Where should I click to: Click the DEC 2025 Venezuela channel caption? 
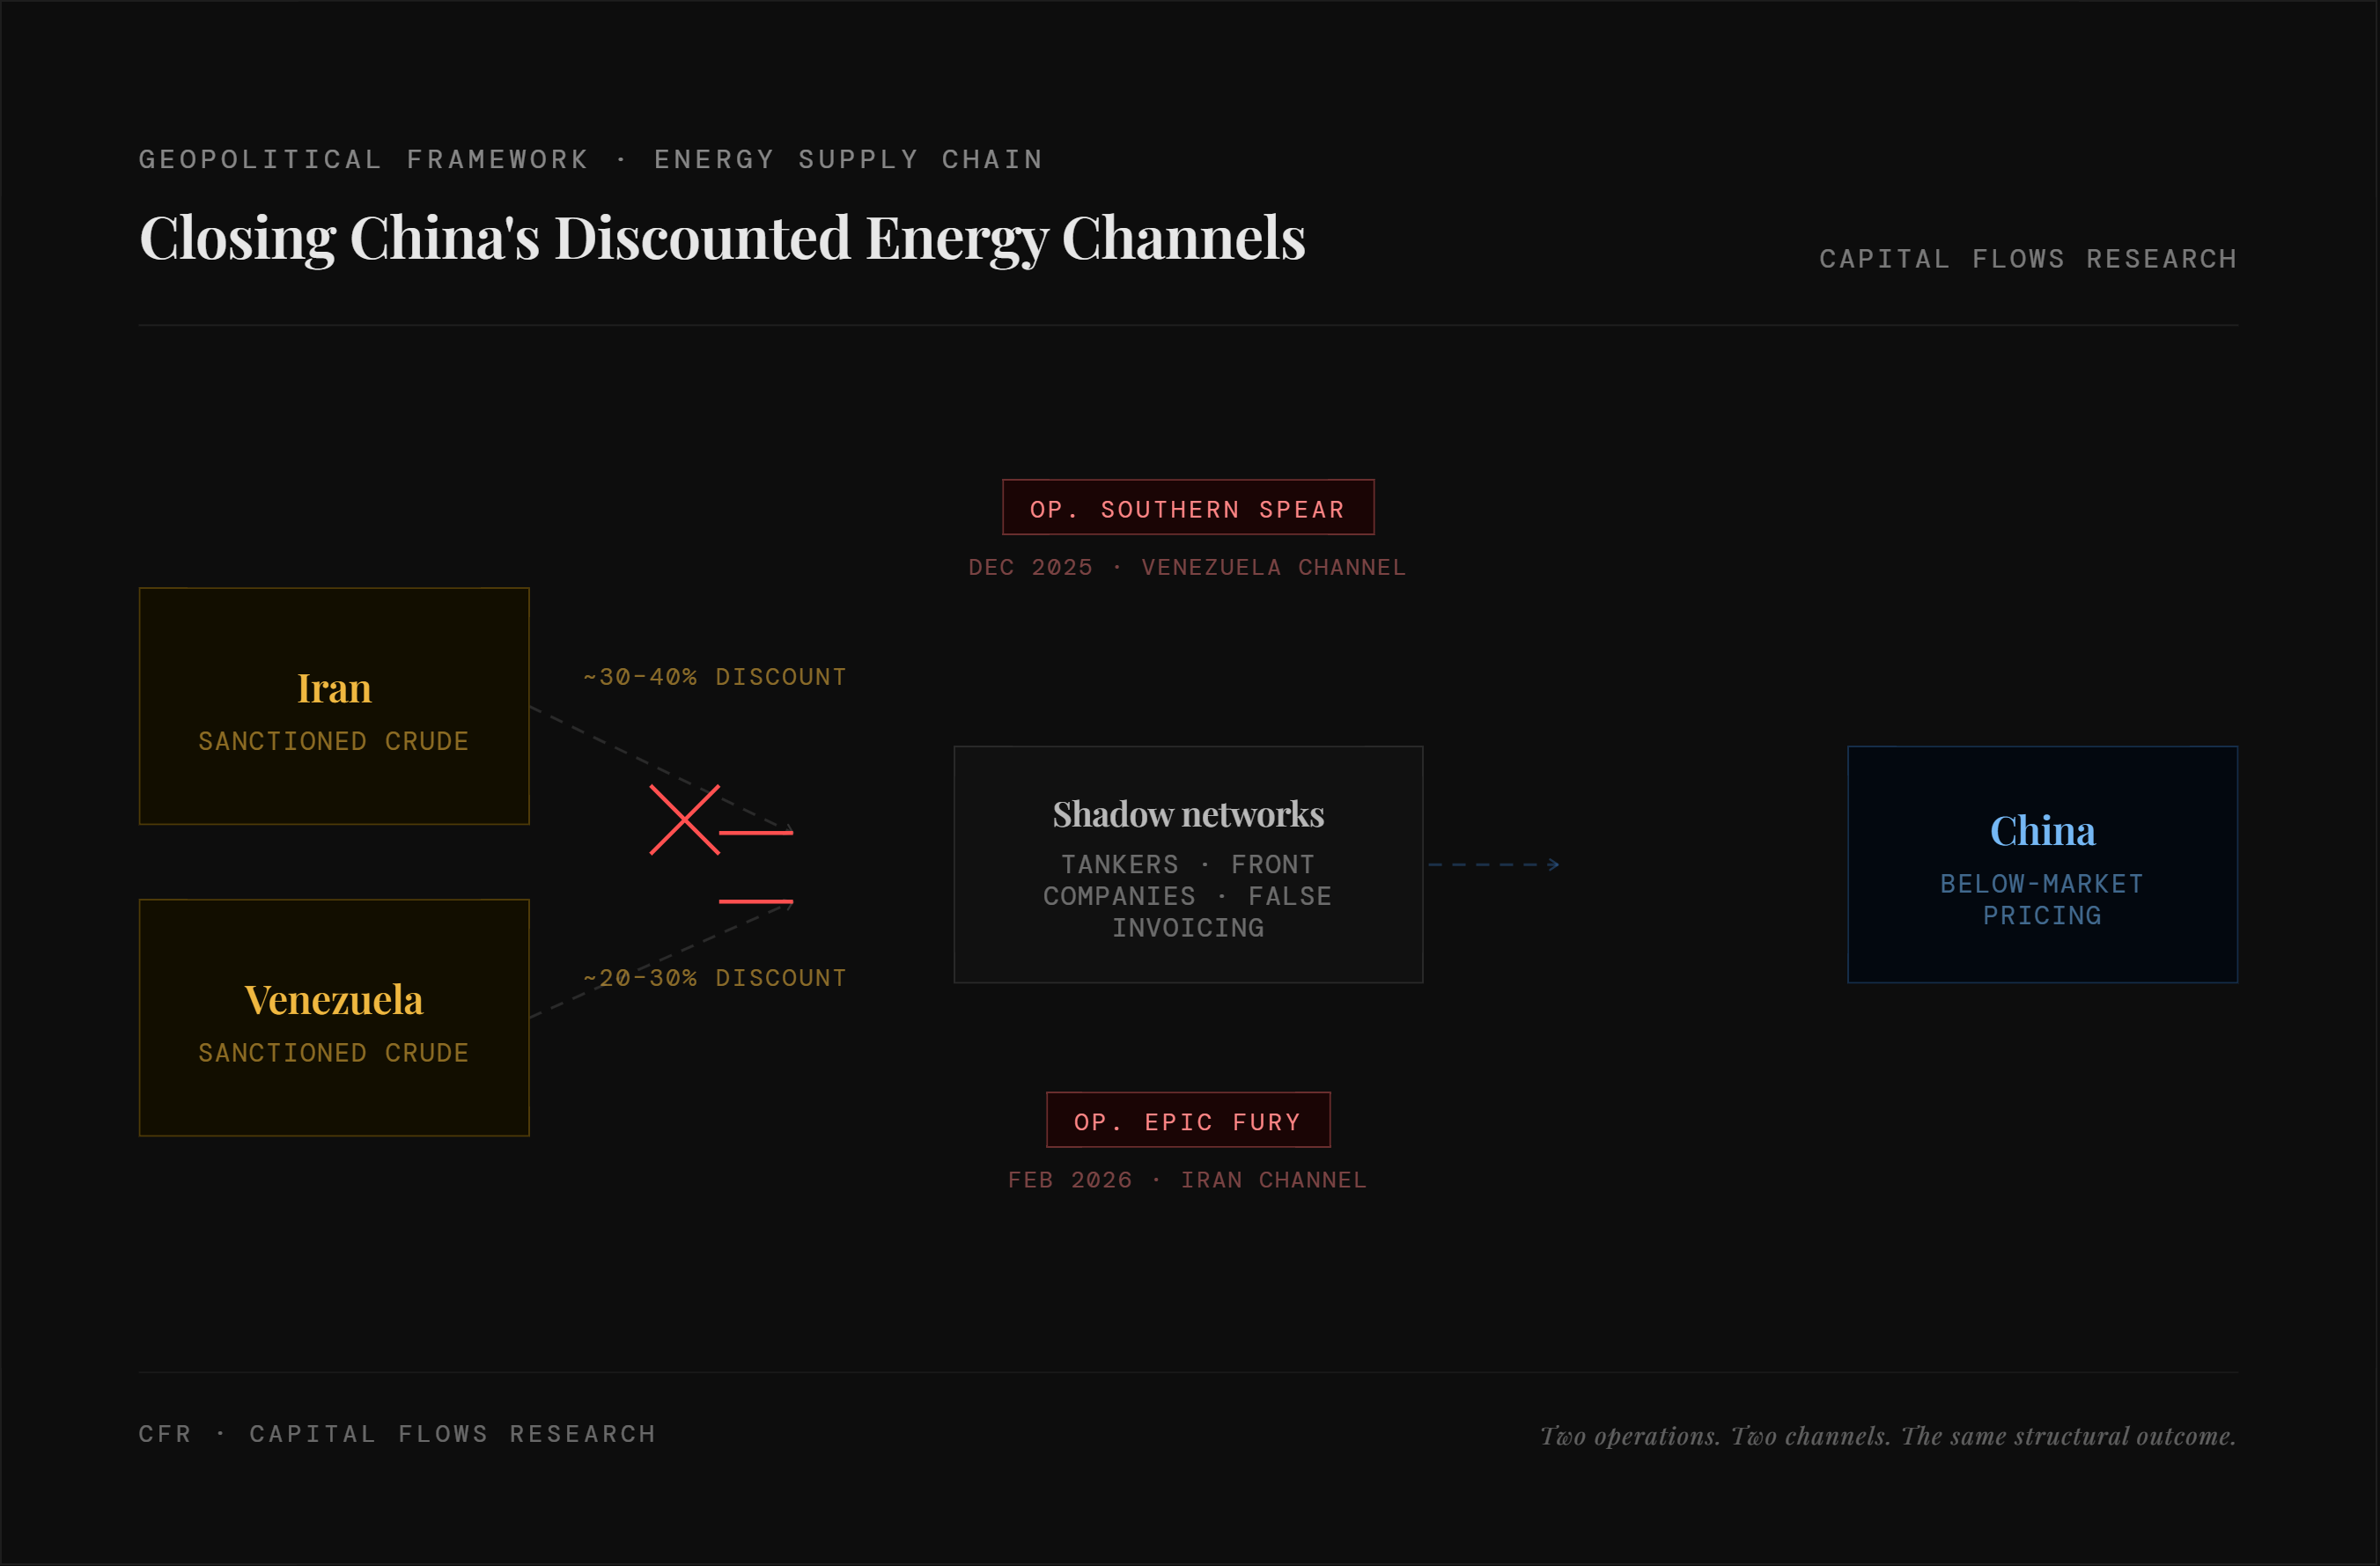tap(1187, 567)
